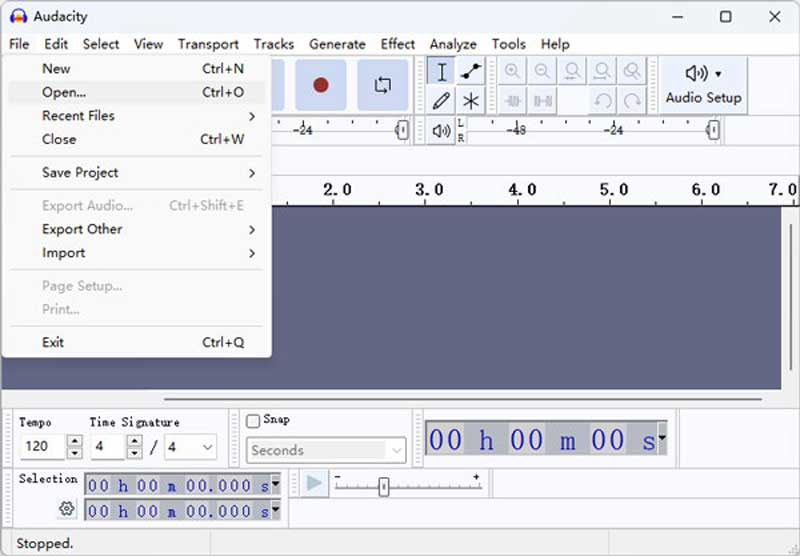The height and width of the screenshot is (556, 800).
Task: Enable the Snap checkbox
Action: click(x=253, y=421)
